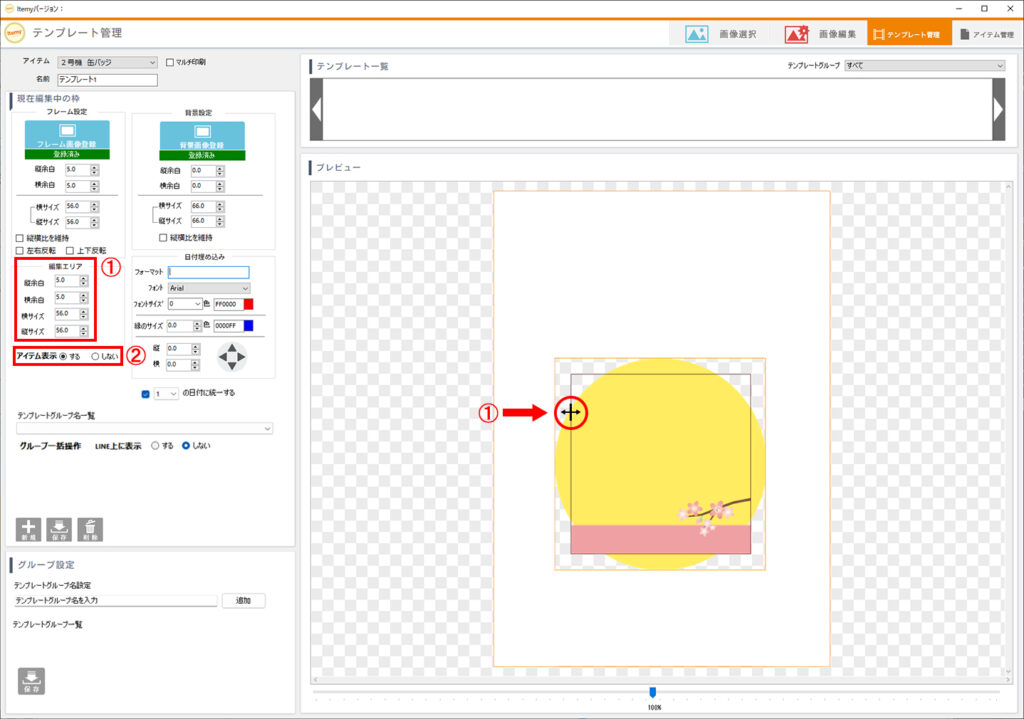
Task: Click the 新規 plus icon button
Action: tap(28, 529)
